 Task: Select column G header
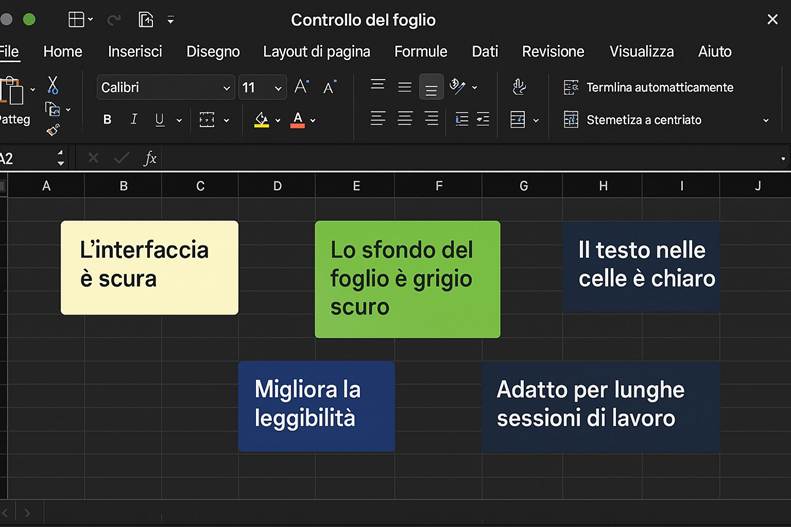coord(523,186)
